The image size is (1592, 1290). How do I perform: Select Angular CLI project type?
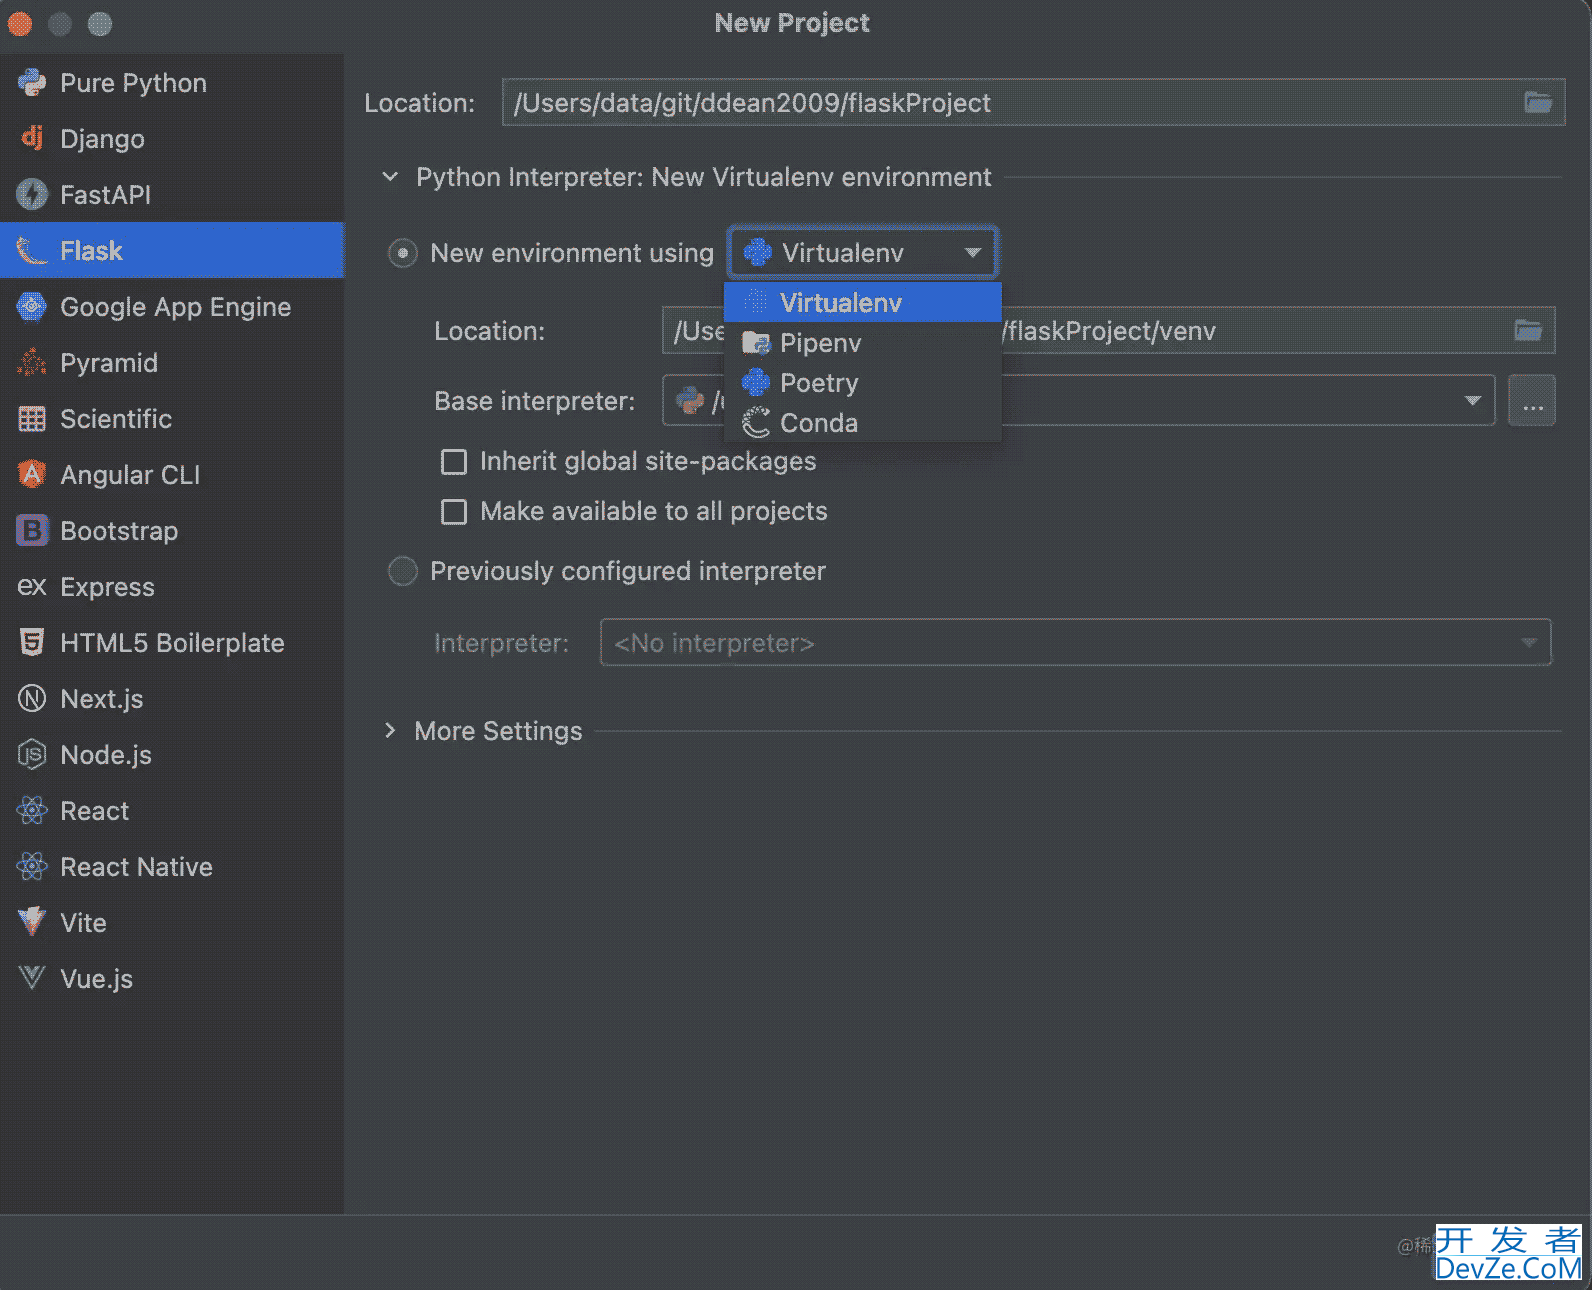pos(172,474)
